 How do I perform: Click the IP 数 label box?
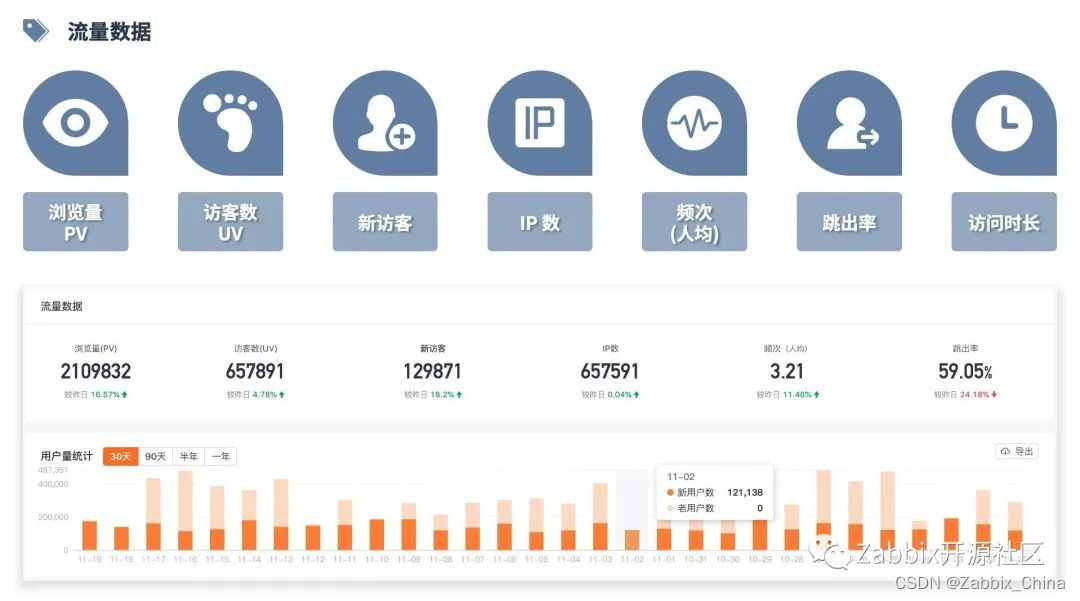(540, 222)
